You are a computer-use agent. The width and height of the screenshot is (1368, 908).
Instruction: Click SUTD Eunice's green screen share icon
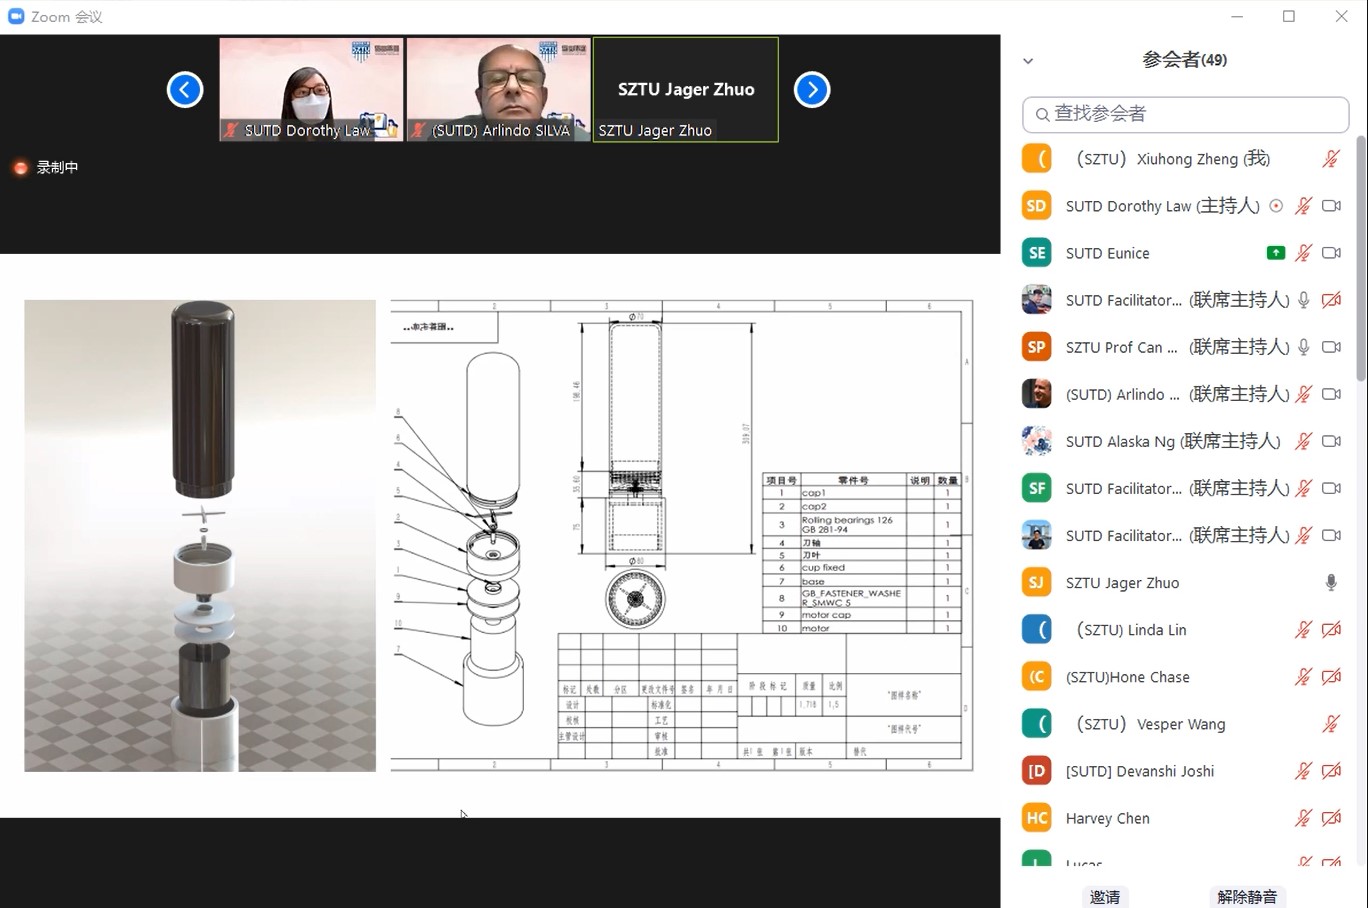(1275, 253)
